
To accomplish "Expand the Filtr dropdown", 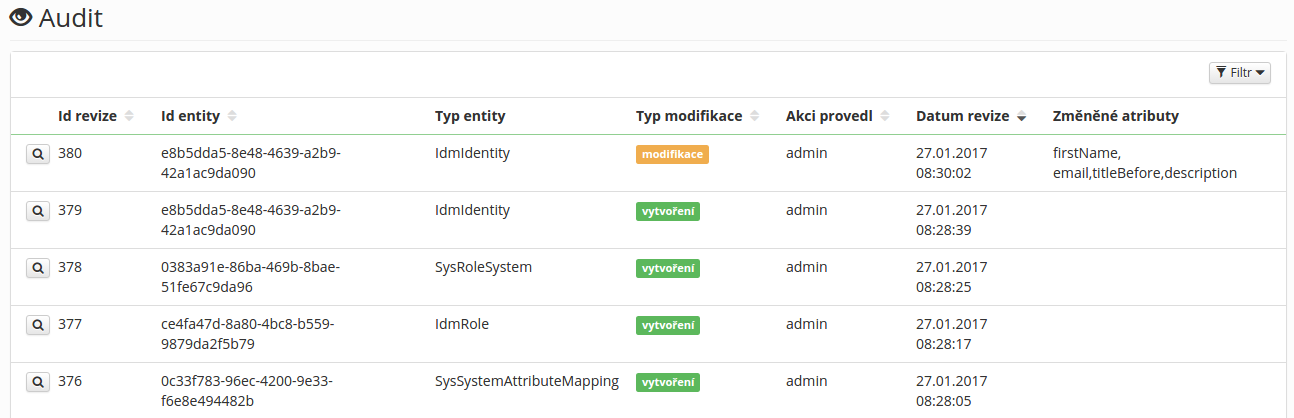I will (x=1240, y=73).
